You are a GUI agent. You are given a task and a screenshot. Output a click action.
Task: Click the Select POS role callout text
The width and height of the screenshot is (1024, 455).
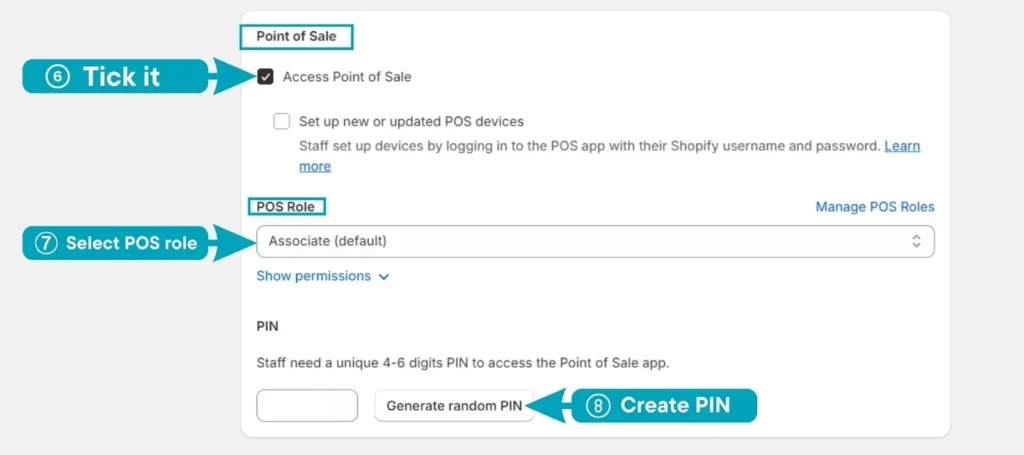[131, 243]
